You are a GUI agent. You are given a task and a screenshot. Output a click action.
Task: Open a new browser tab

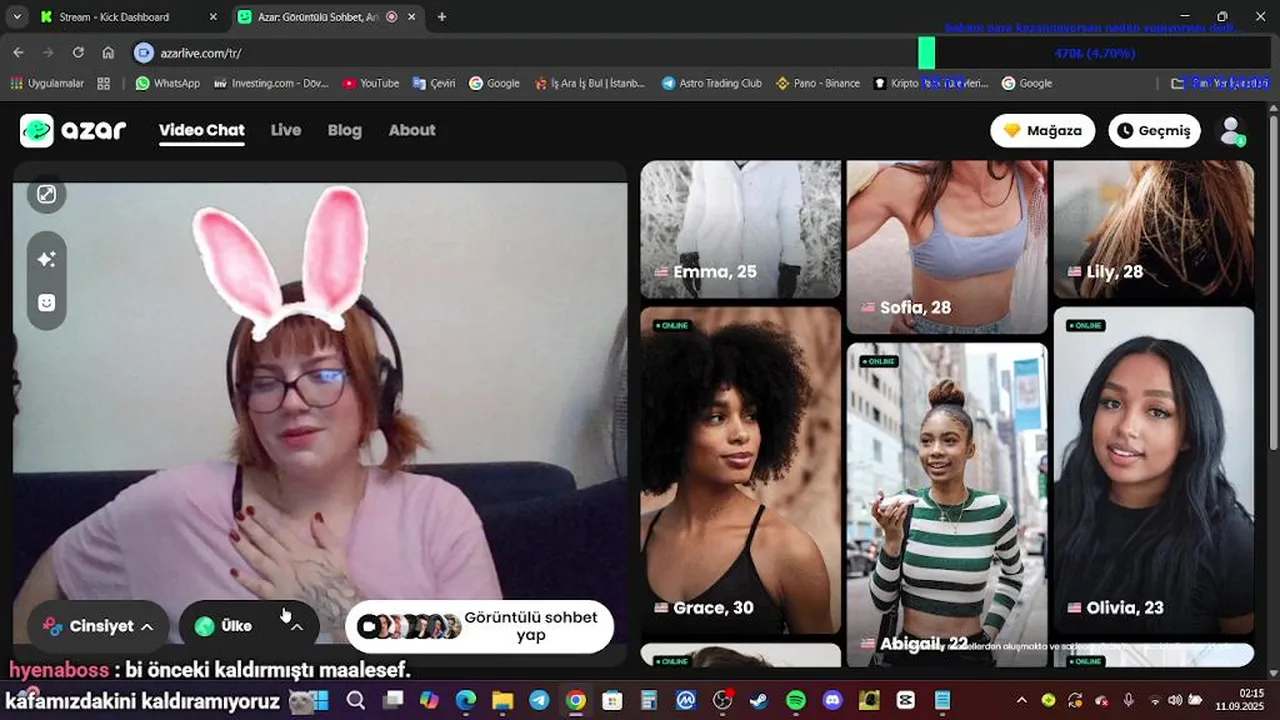point(442,17)
